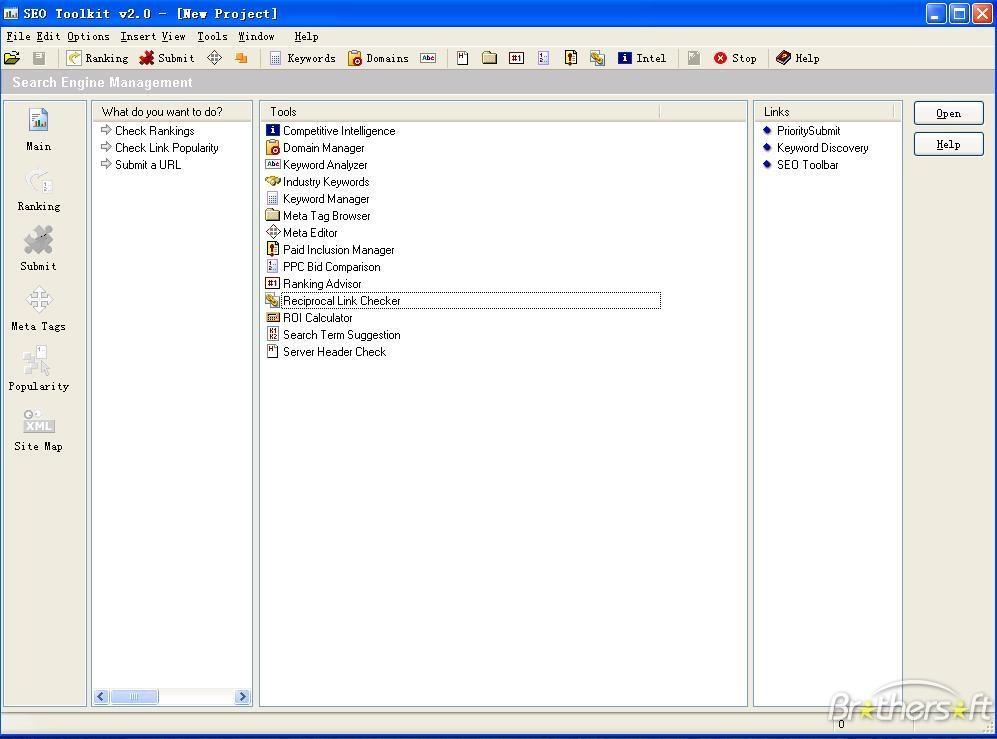Select the Submit puzzle sidebar icon
This screenshot has width=997, height=739.
click(39, 249)
